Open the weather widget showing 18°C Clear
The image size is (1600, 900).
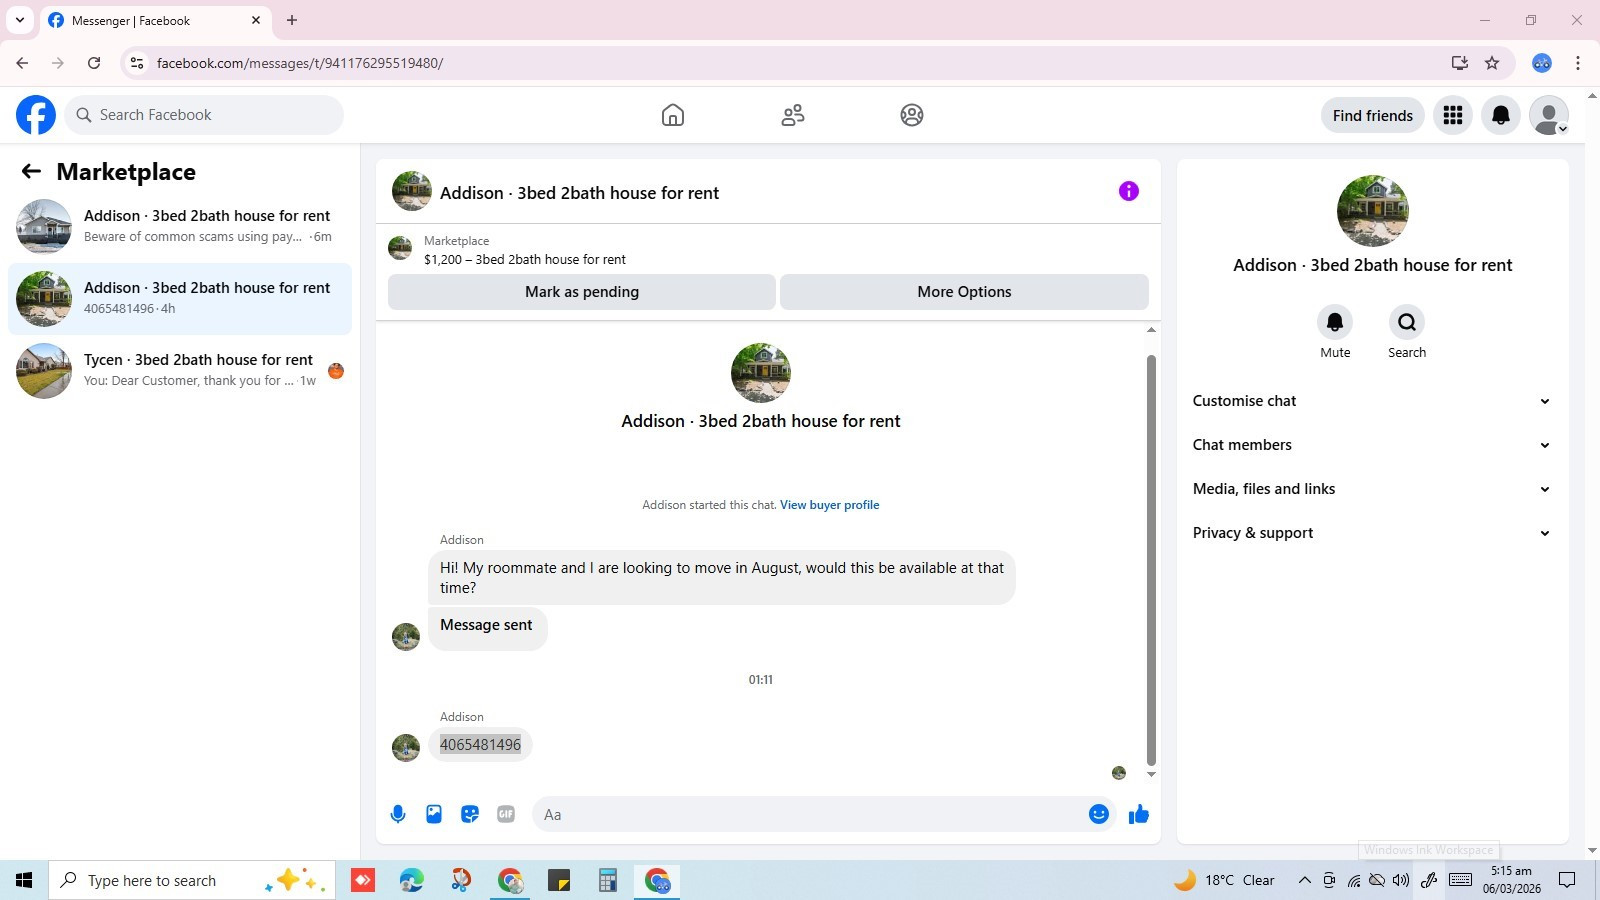(x=1225, y=880)
